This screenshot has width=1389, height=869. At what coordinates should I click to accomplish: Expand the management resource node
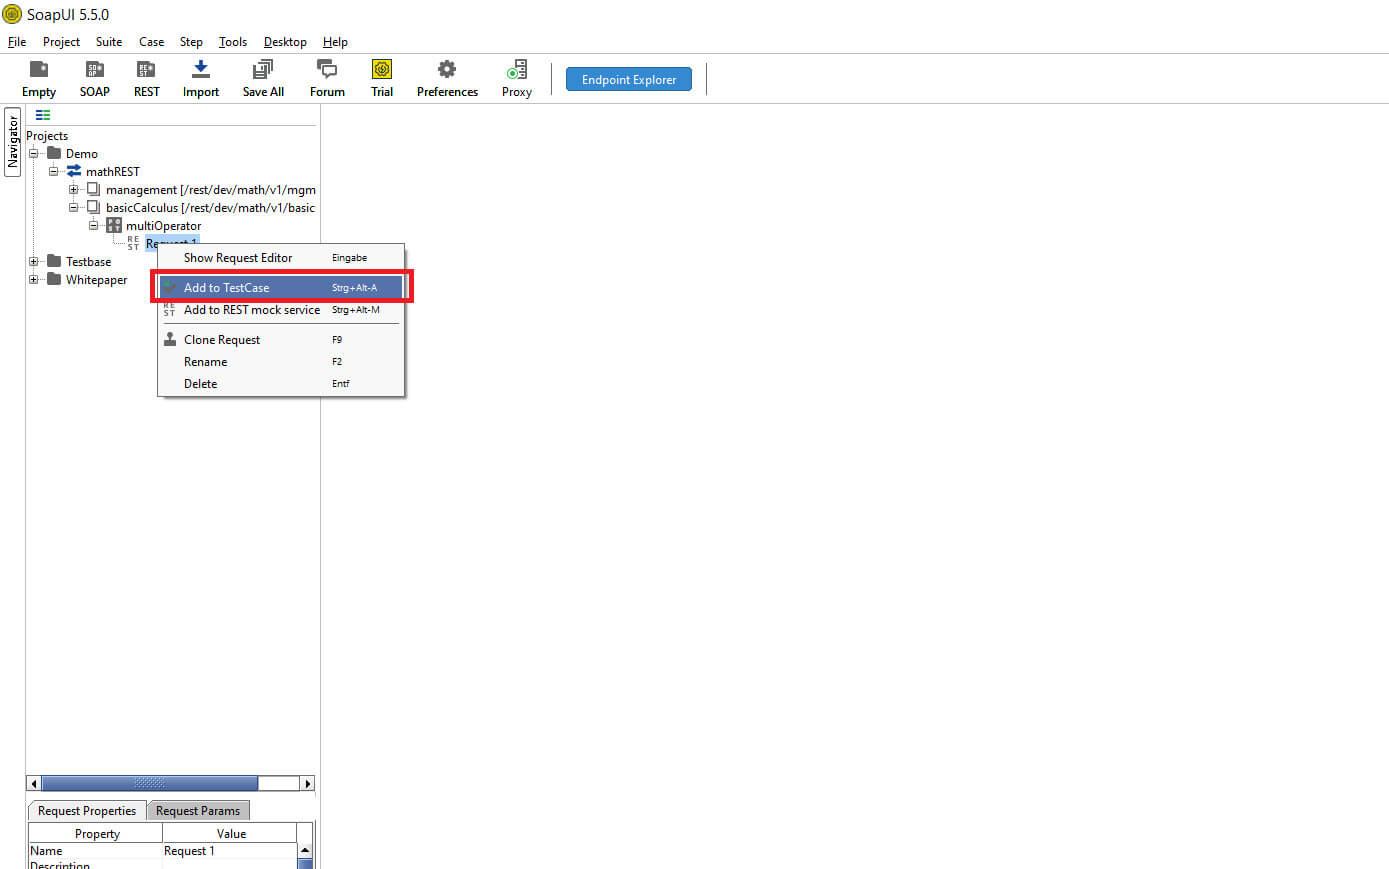click(73, 190)
